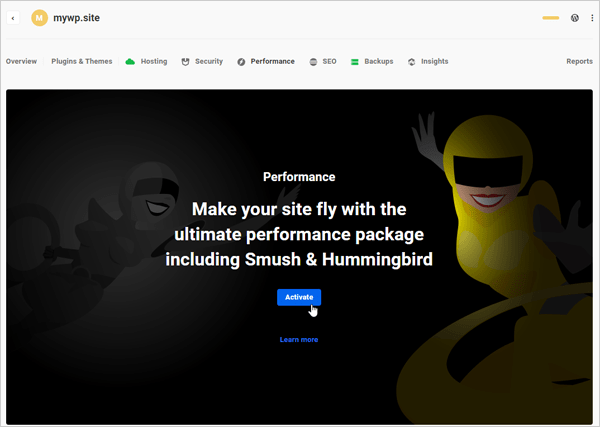
Task: Click the yellow M site avatar
Action: tap(40, 18)
